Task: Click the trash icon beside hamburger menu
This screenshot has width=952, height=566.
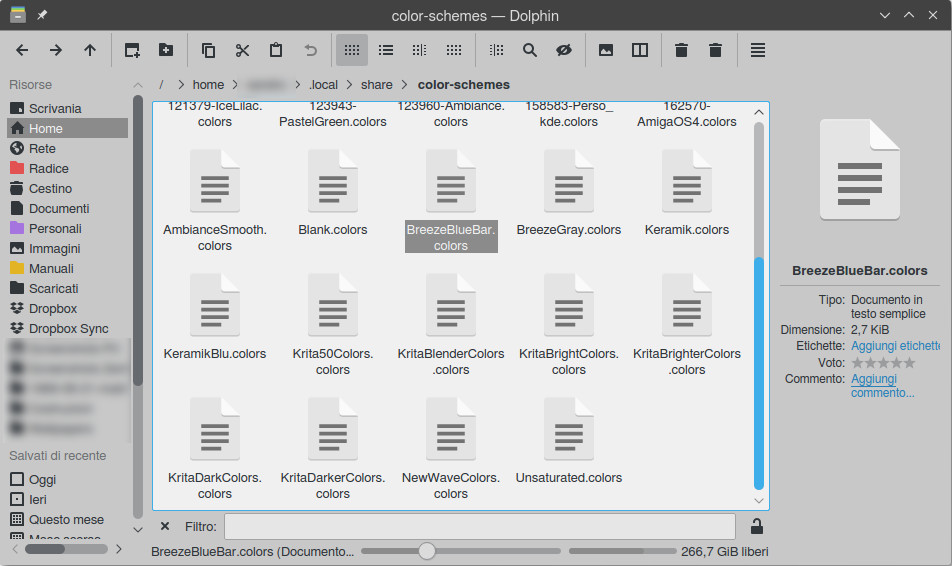Action: [715, 50]
